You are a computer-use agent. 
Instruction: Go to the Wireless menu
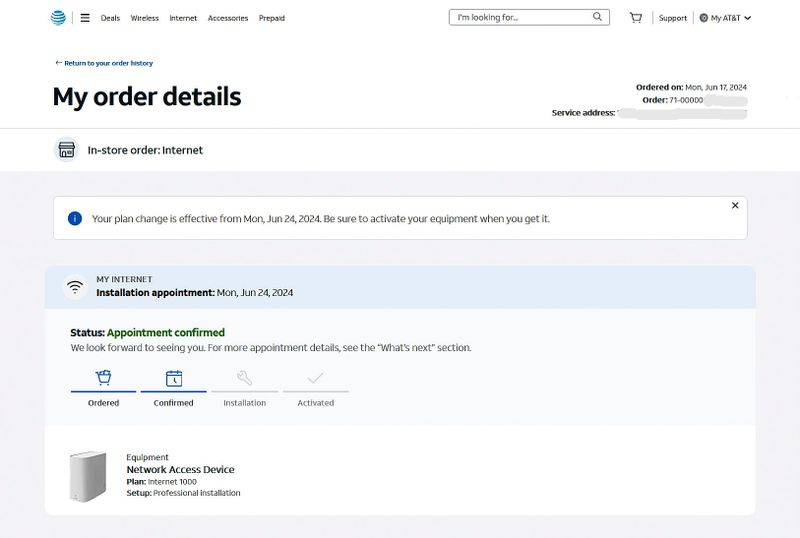(145, 18)
